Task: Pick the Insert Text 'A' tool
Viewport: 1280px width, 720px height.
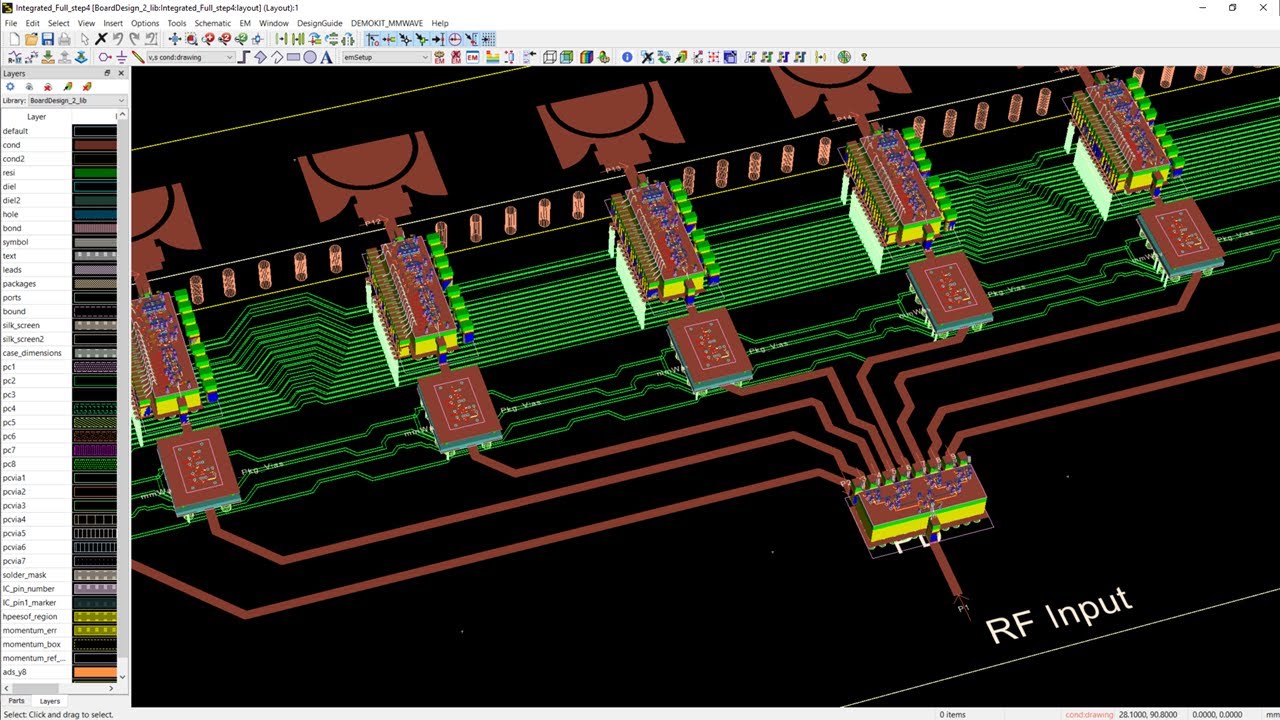Action: tap(326, 57)
